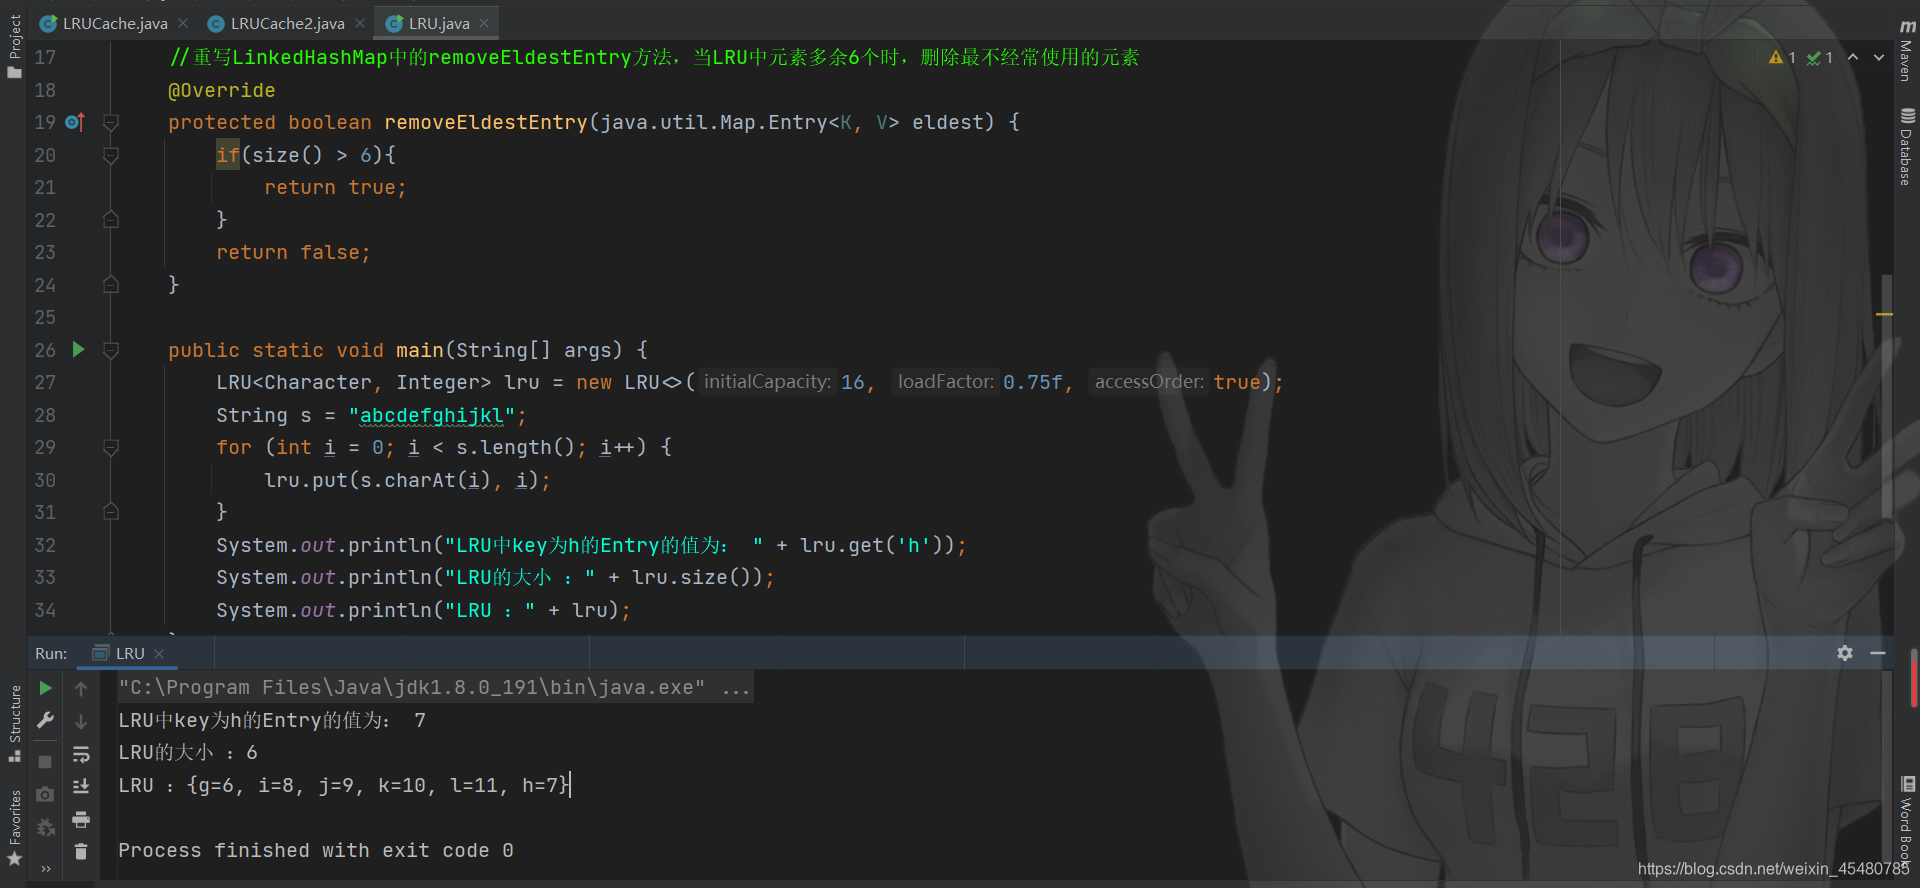Viewport: 1920px width, 888px height.
Task: Click the down arrow in Run console toolbar
Action: coord(81,721)
